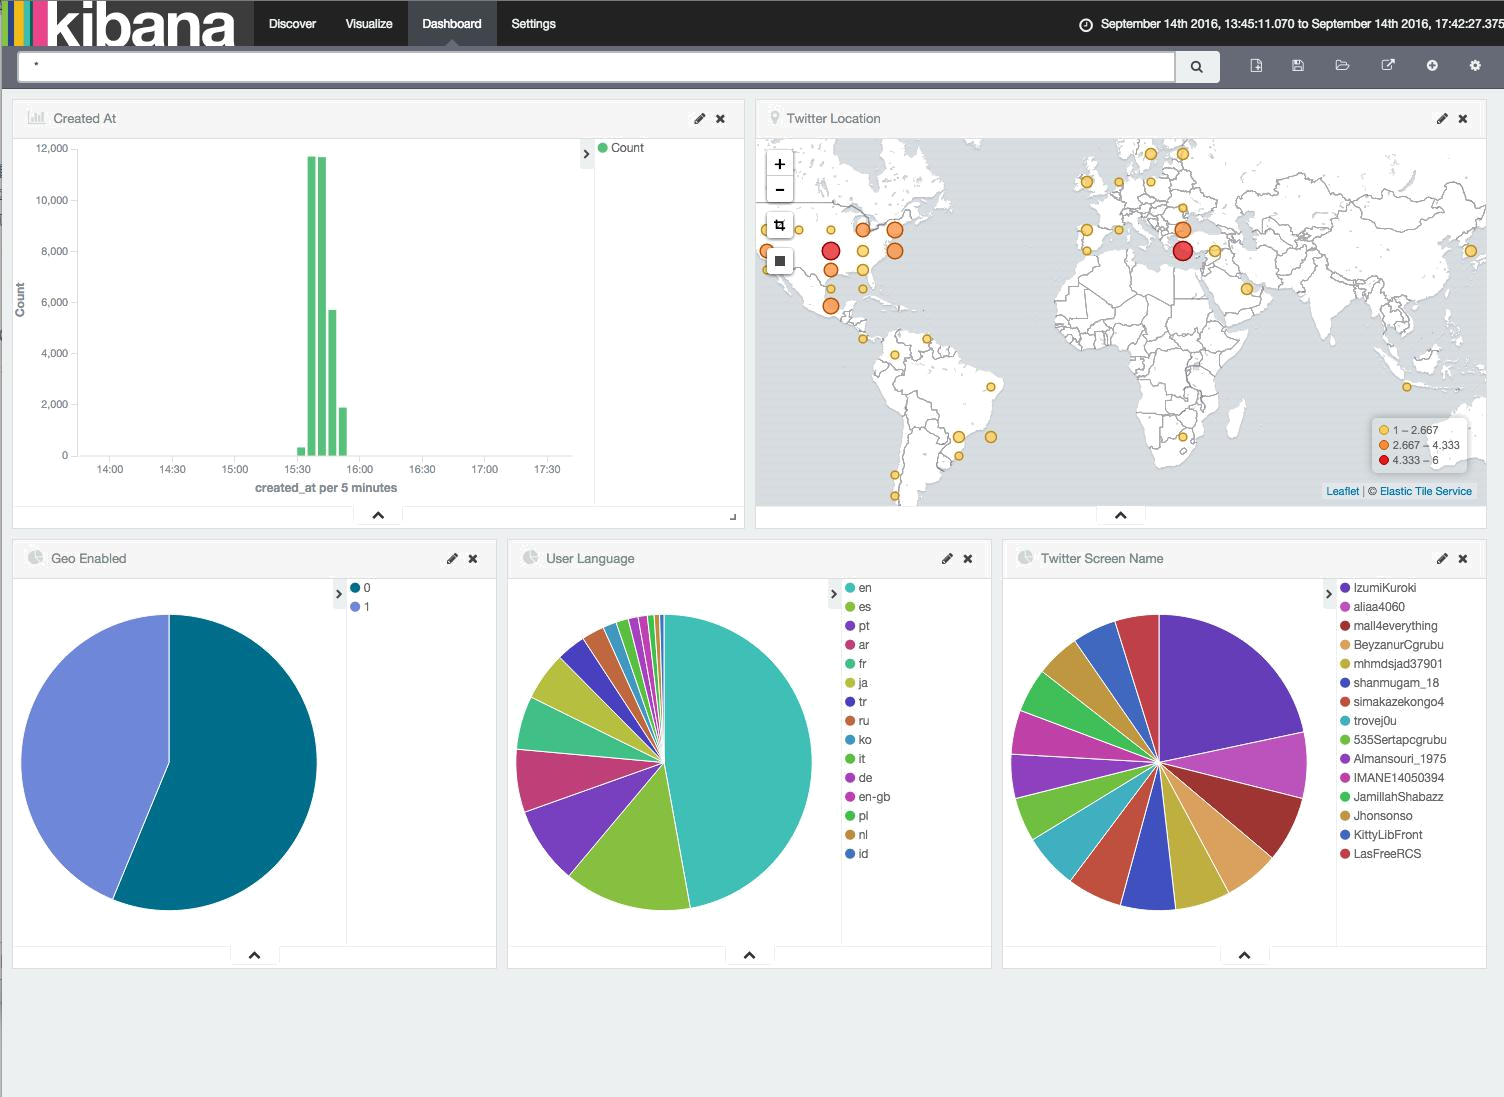Open the Settings tab
Image resolution: width=1504 pixels, height=1097 pixels.
(533, 23)
